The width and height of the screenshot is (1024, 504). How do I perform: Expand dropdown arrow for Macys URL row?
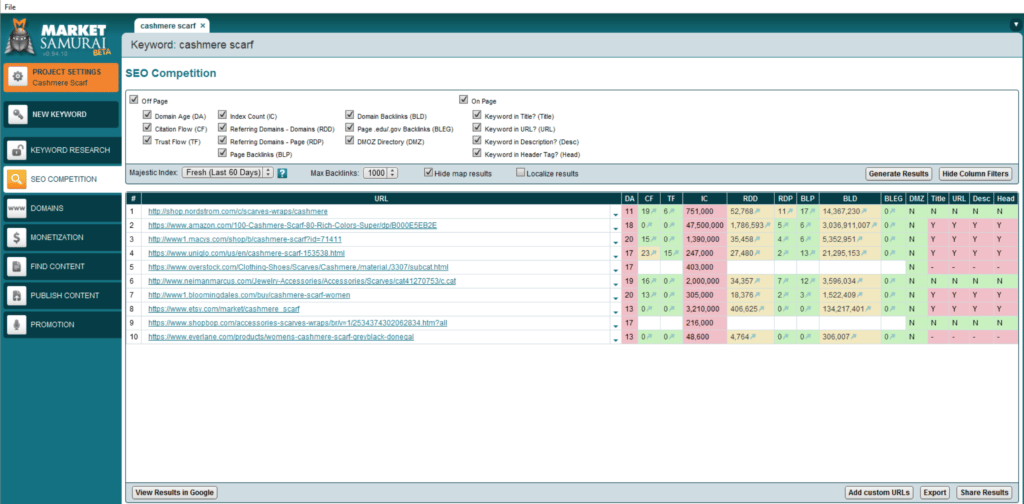coord(615,242)
